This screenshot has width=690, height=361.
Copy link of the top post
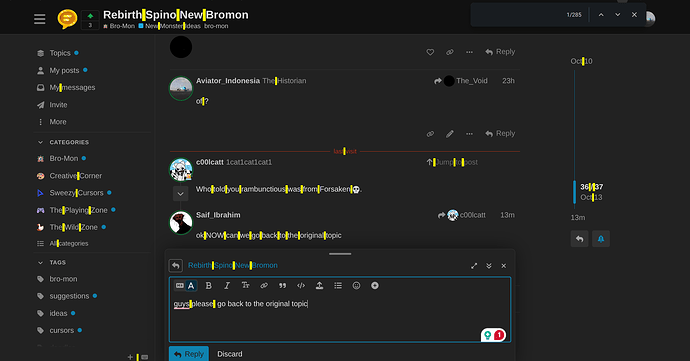pos(449,52)
